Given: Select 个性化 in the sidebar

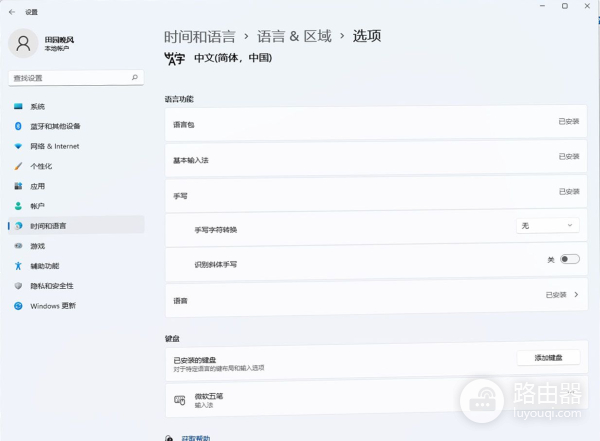Looking at the screenshot, I should [x=41, y=166].
